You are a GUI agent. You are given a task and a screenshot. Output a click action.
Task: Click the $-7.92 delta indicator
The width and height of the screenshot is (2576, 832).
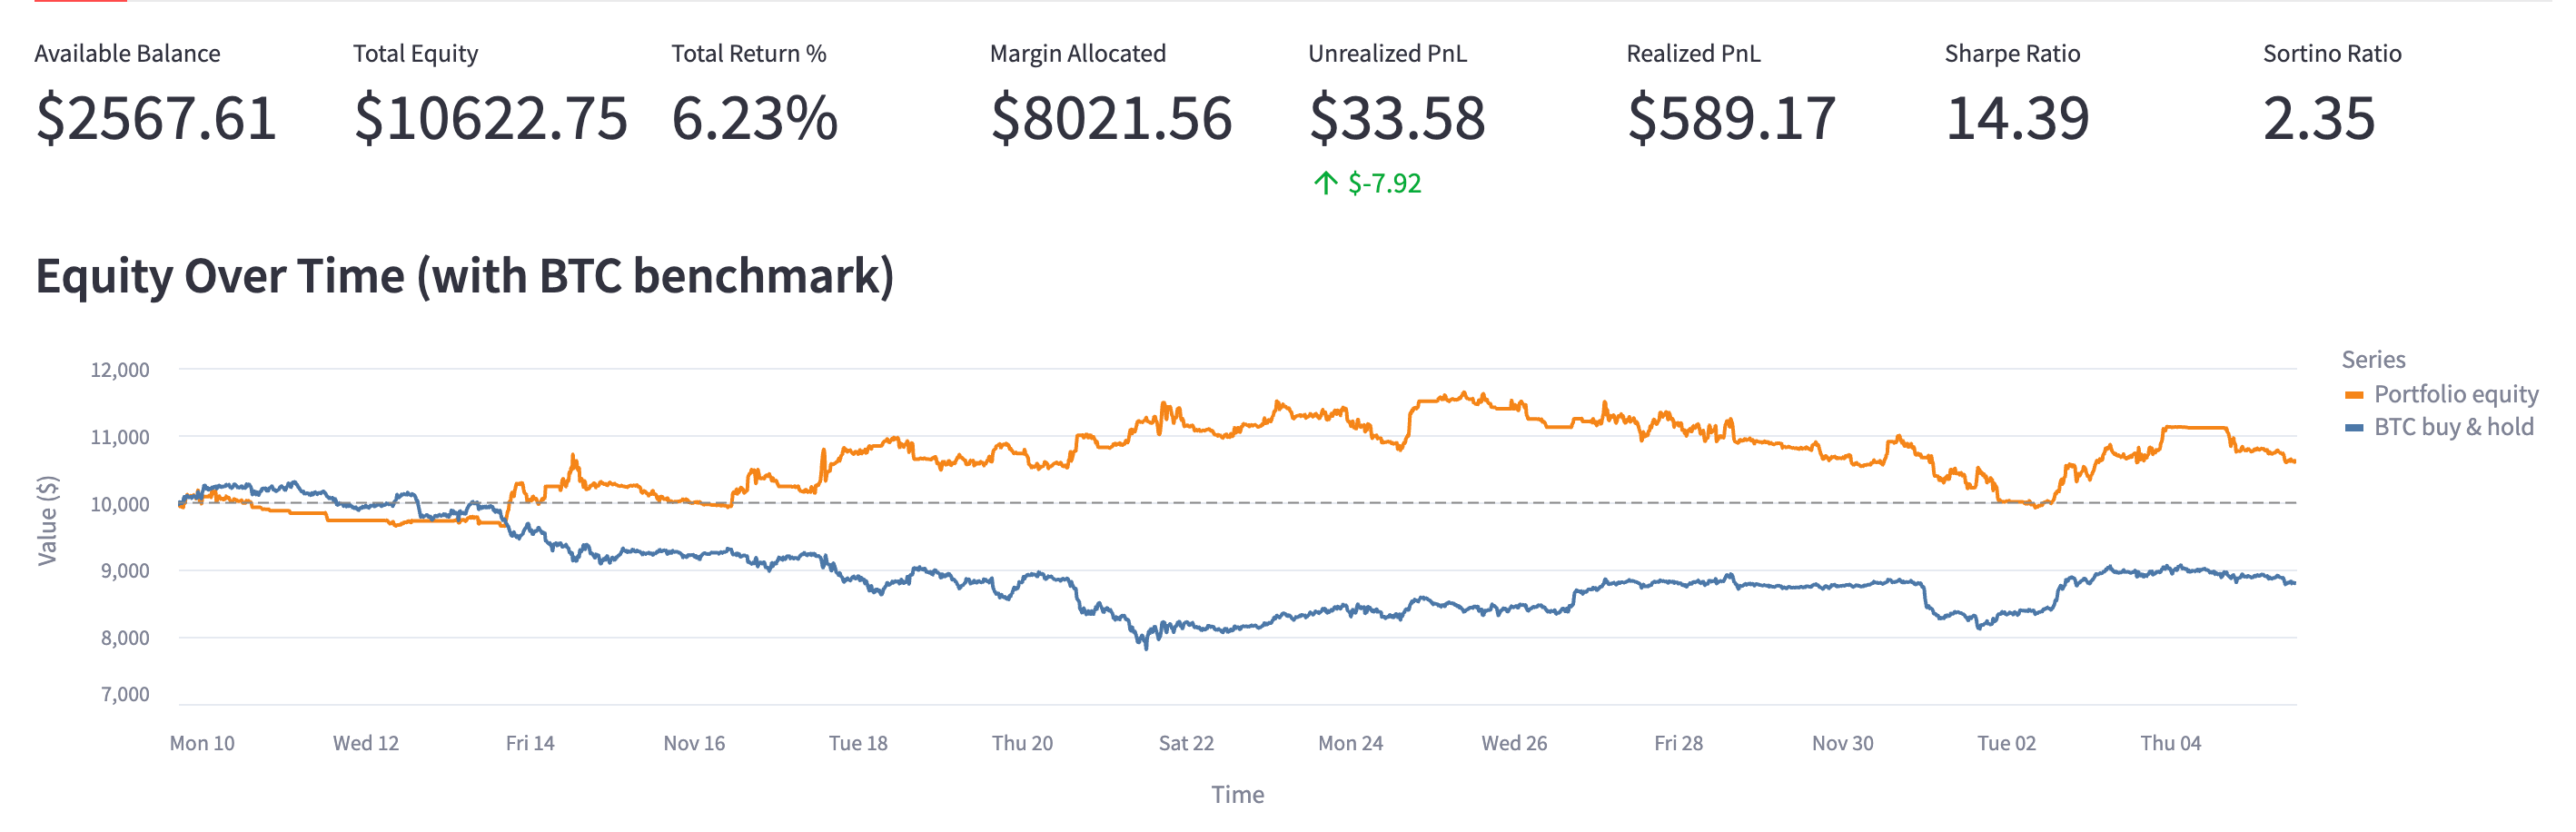(1384, 183)
